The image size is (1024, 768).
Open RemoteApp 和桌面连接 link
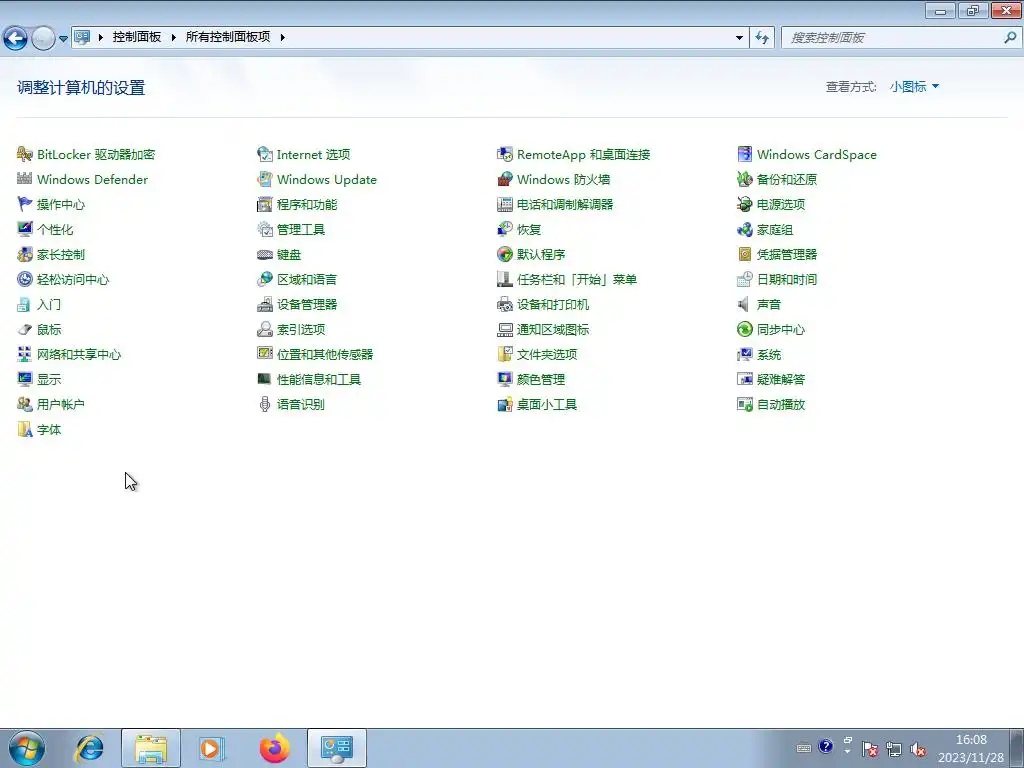point(584,155)
